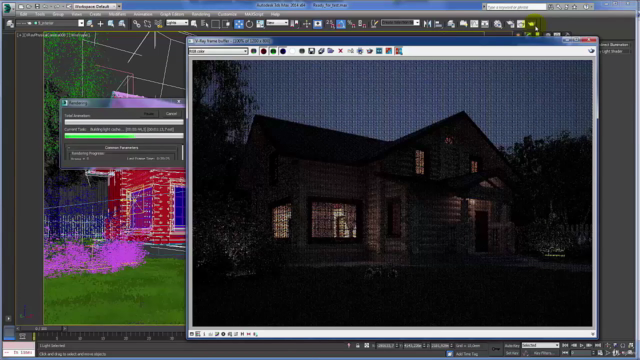Click the Total Animation progress bar
The image size is (640, 360).
point(124,122)
